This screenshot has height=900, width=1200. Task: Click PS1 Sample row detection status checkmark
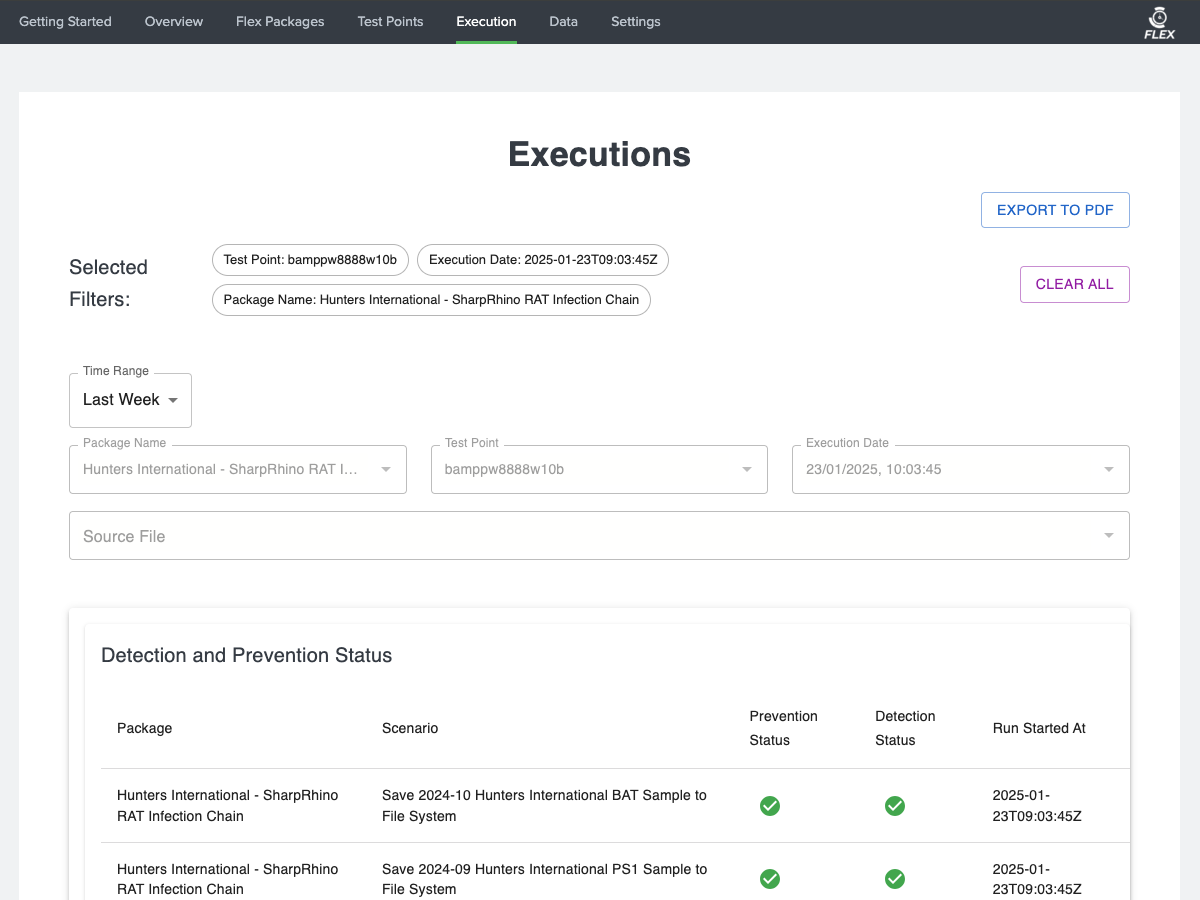[x=895, y=879]
